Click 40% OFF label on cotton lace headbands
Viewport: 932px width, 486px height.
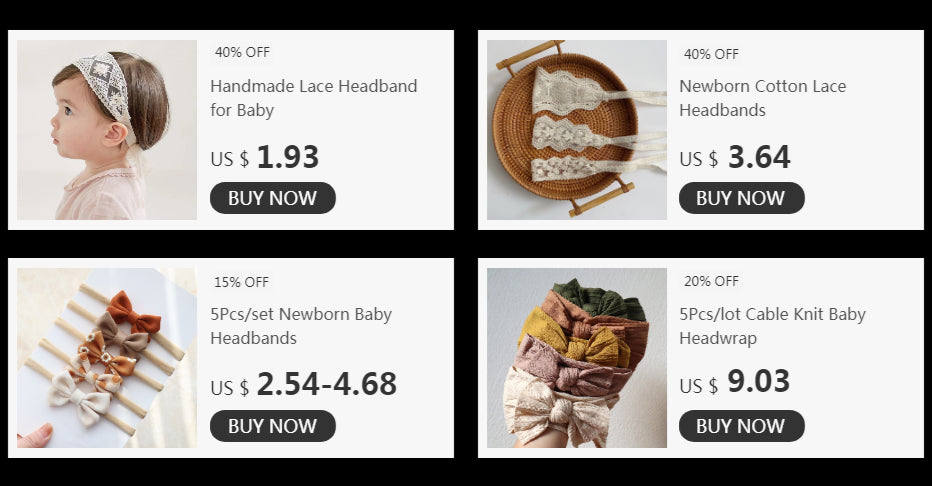pyautogui.click(x=711, y=54)
